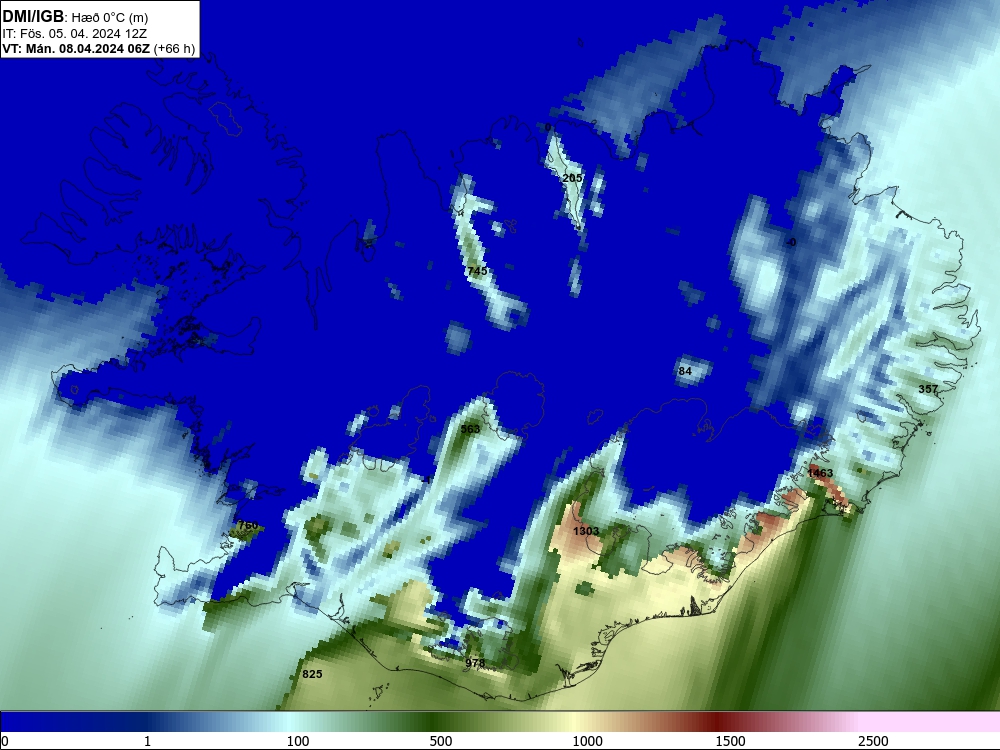Click the map value label 745
The width and height of the screenshot is (1000, 750).
pos(477,271)
